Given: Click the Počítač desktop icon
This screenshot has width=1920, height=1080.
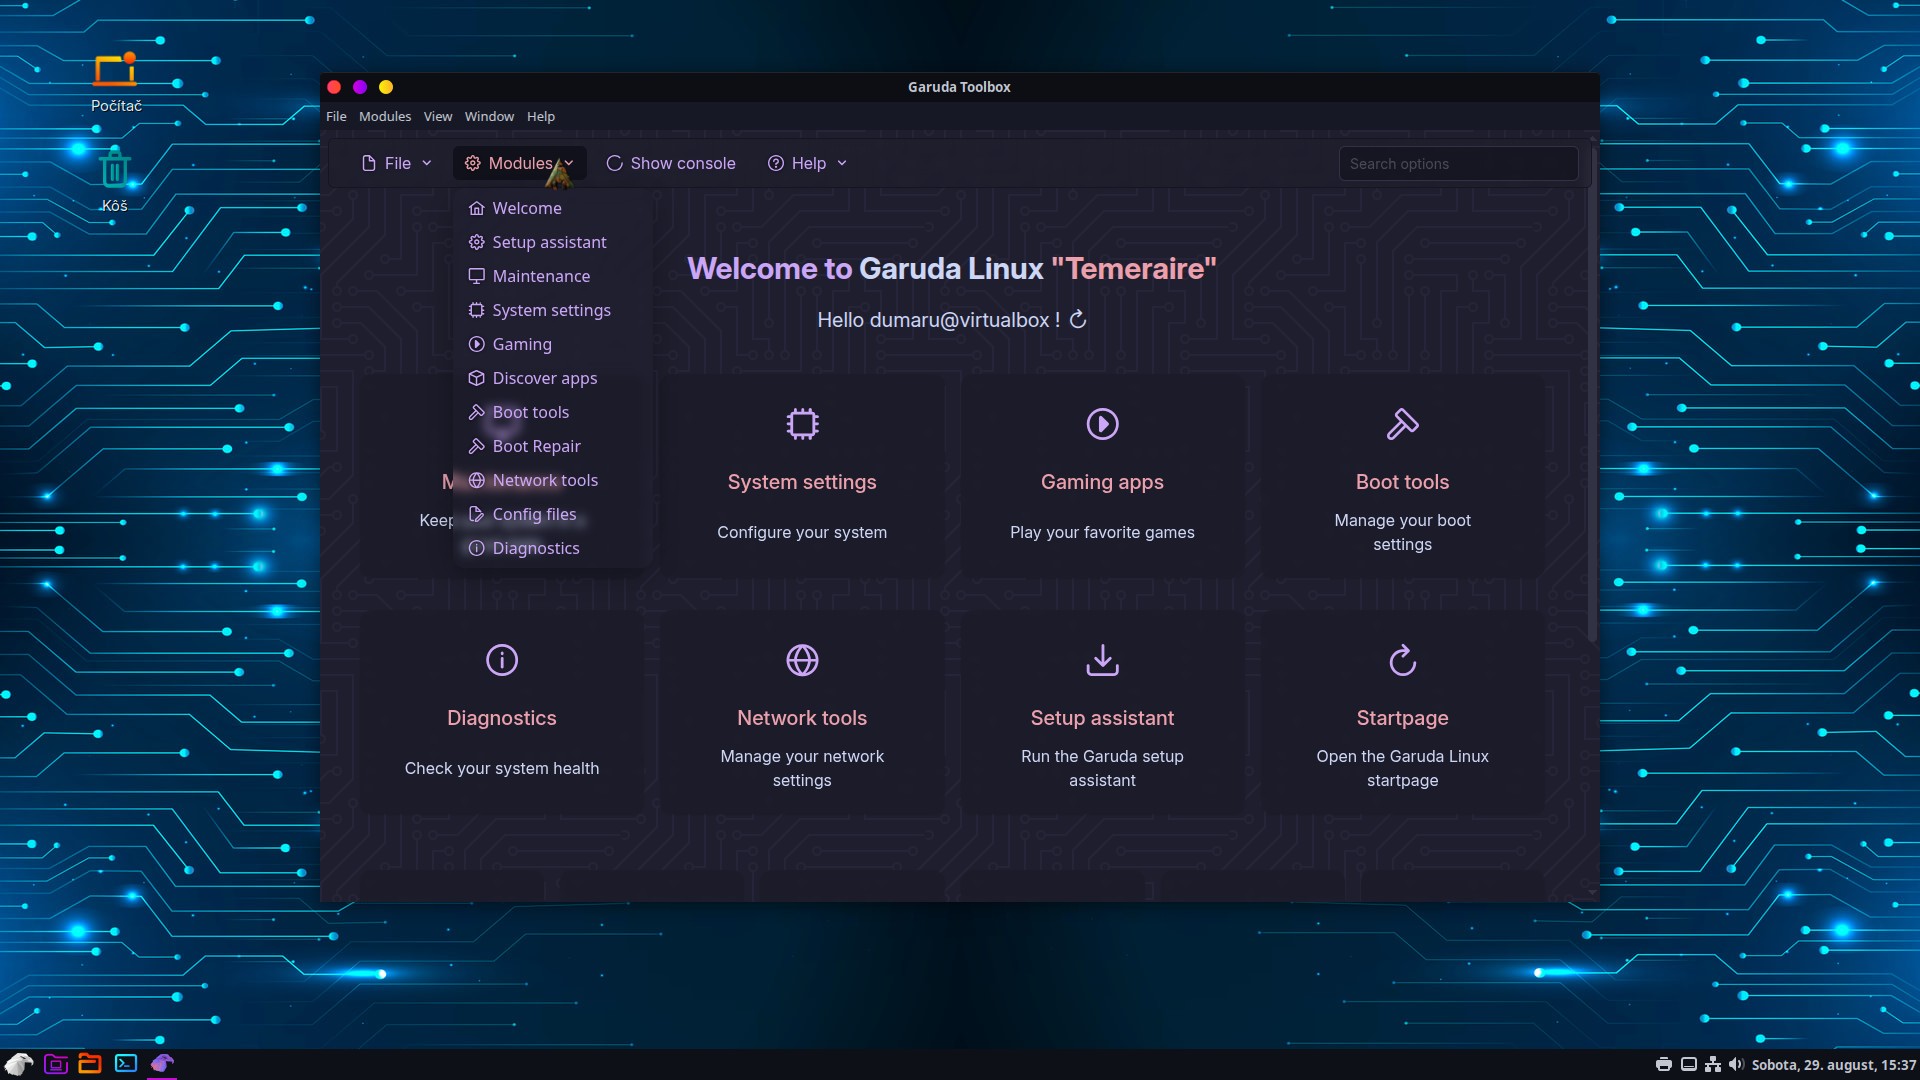Looking at the screenshot, I should pyautogui.click(x=116, y=83).
